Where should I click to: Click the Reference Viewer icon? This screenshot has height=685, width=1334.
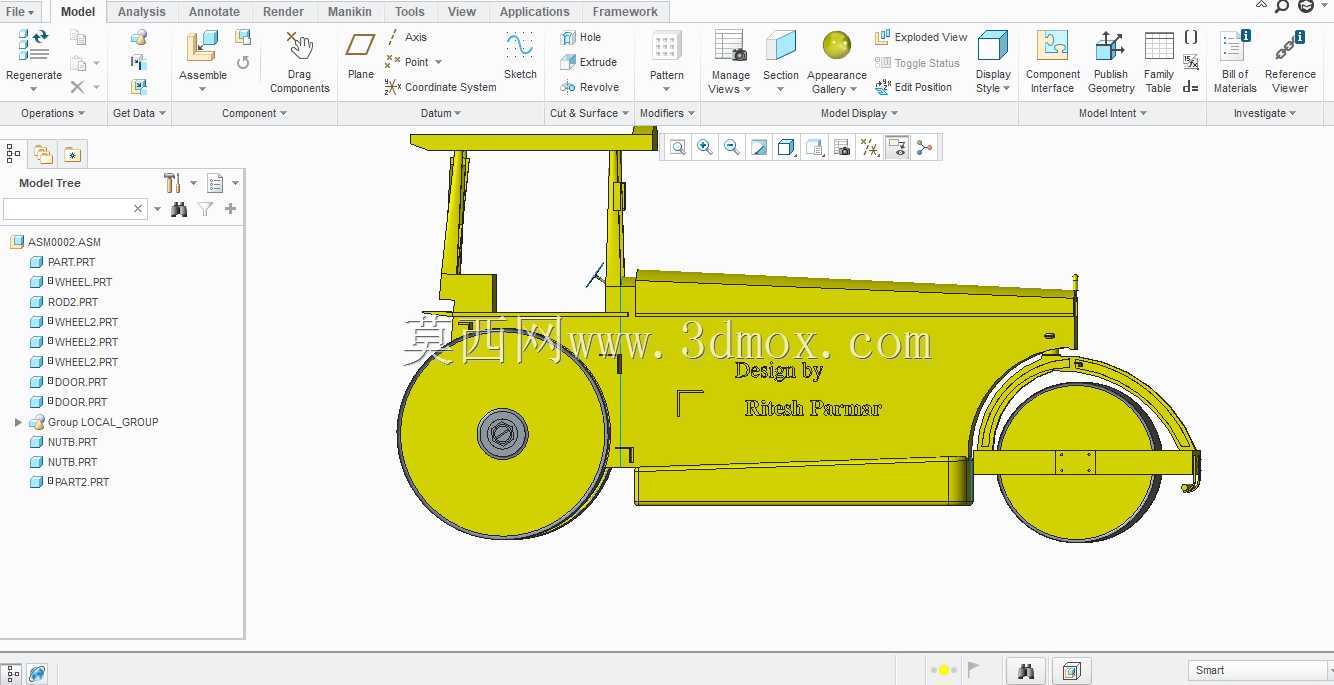(x=1290, y=46)
